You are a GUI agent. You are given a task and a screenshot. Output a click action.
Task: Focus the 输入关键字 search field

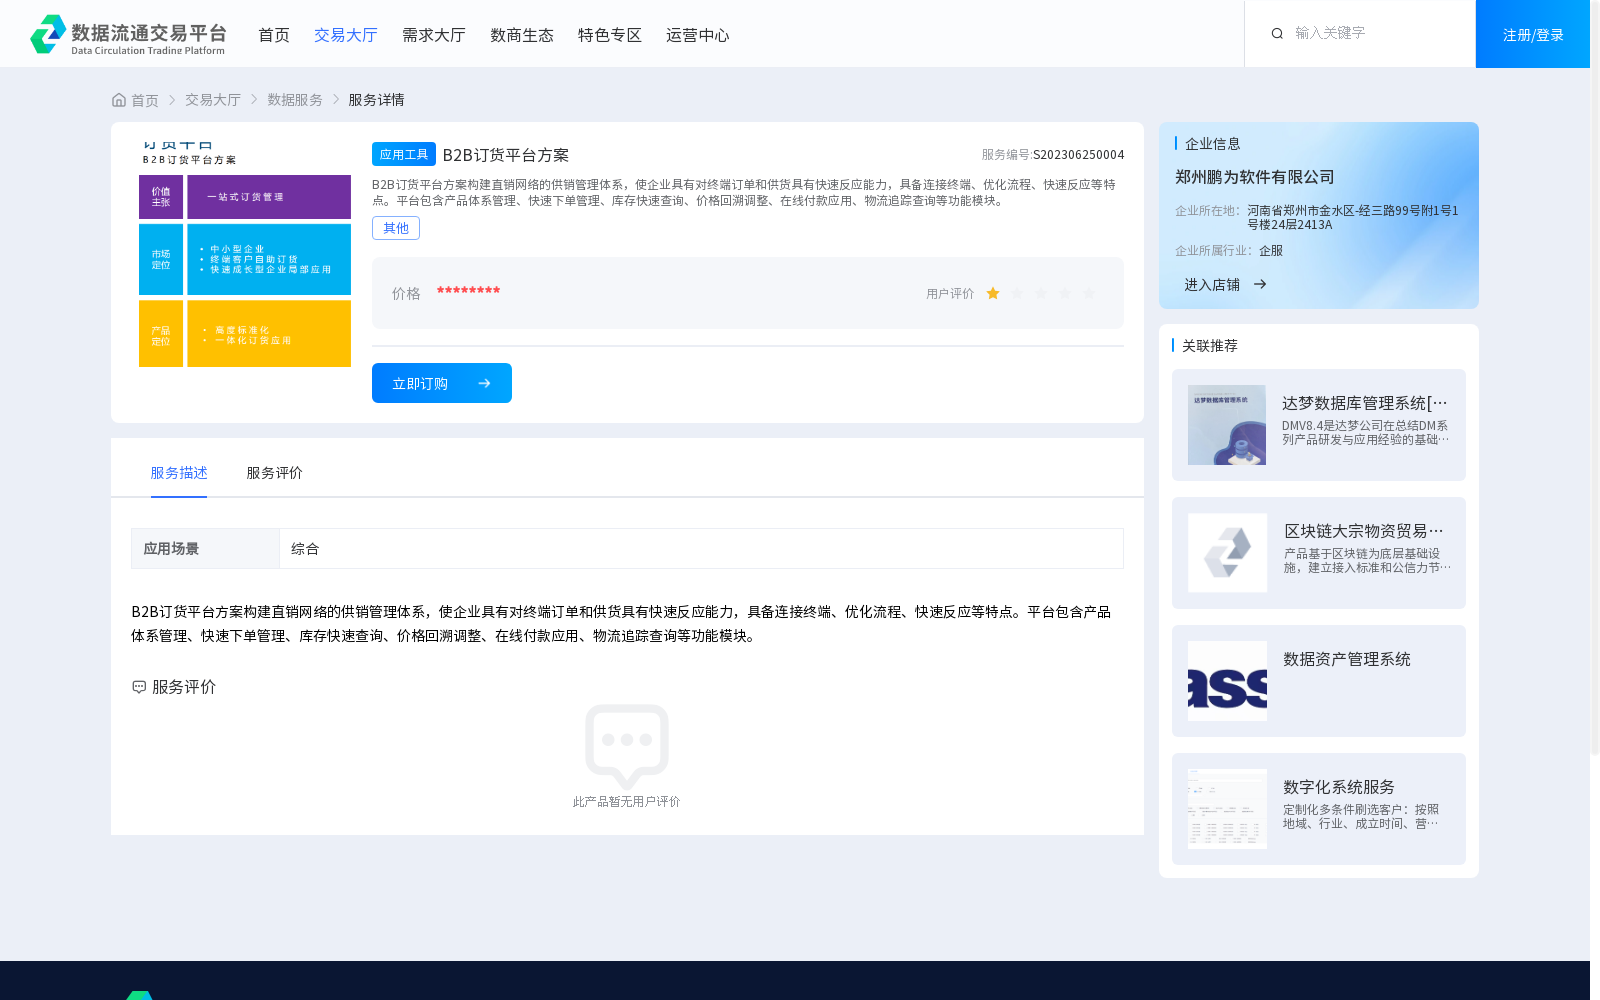coord(1375,33)
